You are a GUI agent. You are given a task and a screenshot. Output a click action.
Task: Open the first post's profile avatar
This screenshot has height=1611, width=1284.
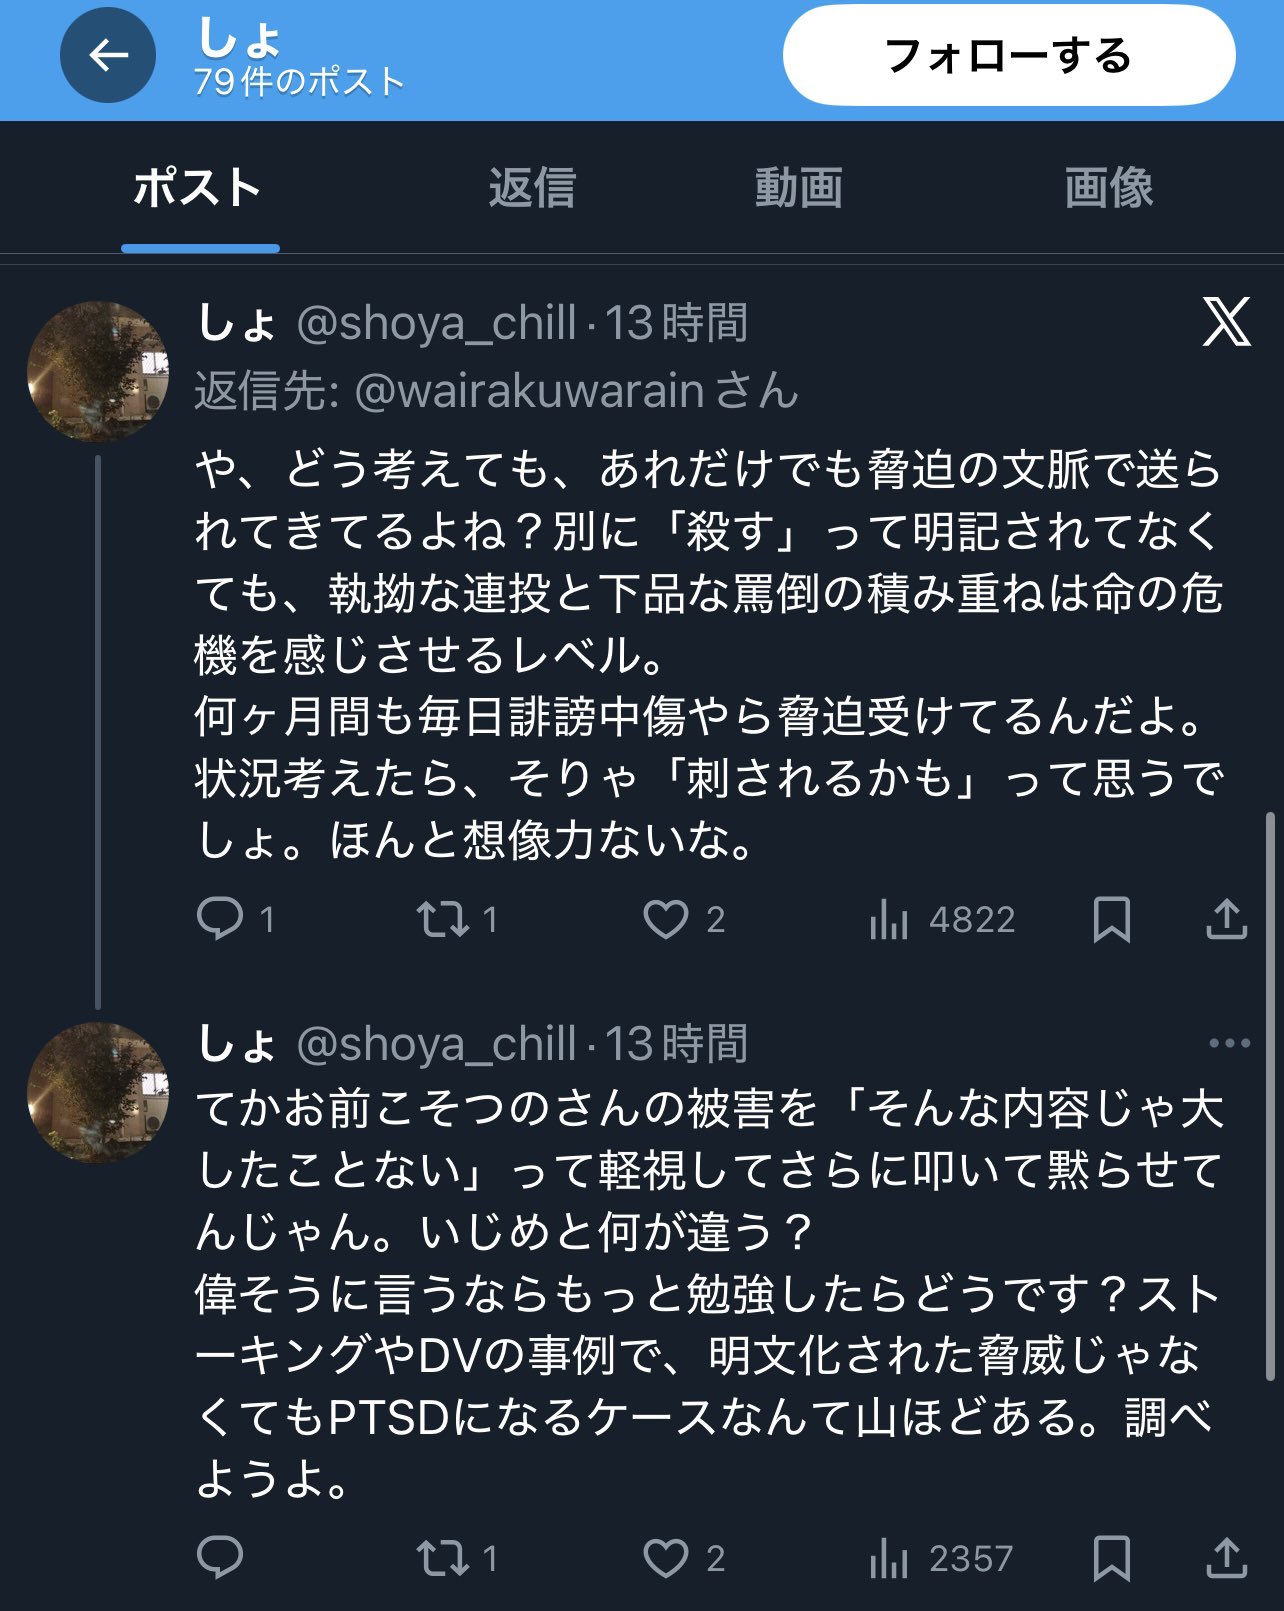tap(98, 371)
